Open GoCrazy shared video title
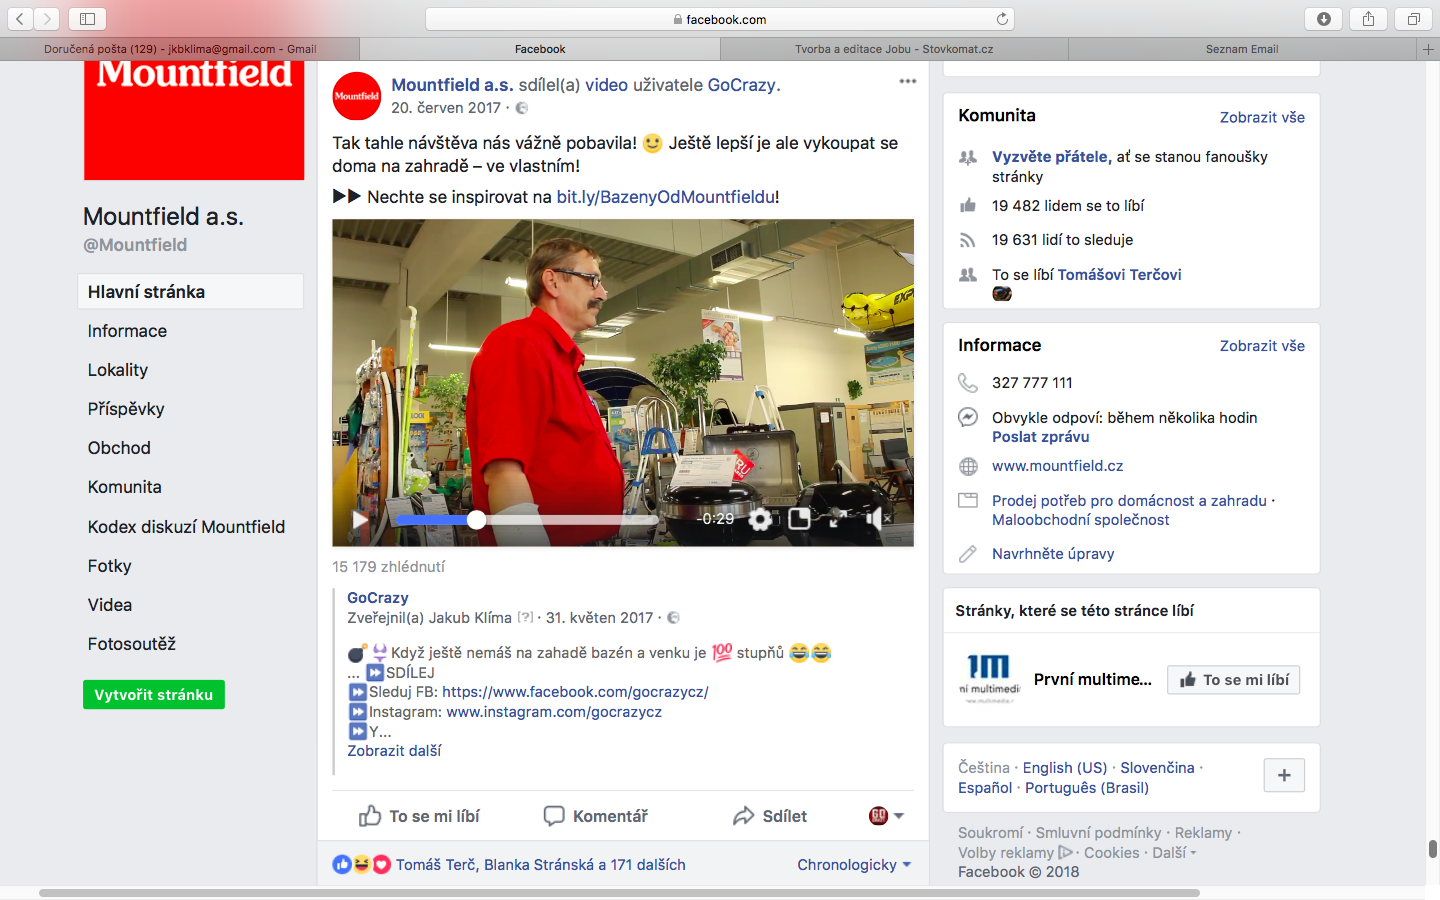The height and width of the screenshot is (900, 1440). [378, 598]
